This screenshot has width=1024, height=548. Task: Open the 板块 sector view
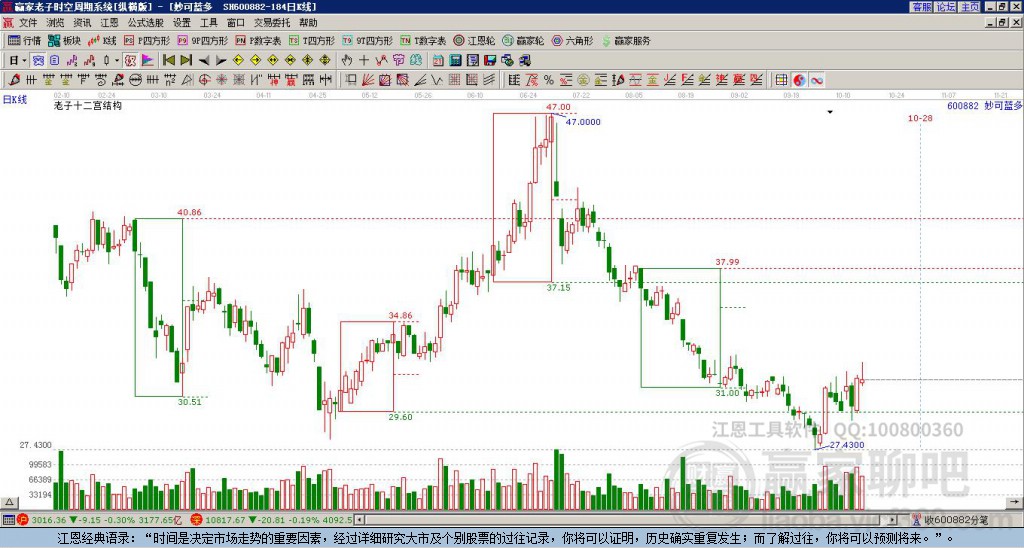point(64,40)
